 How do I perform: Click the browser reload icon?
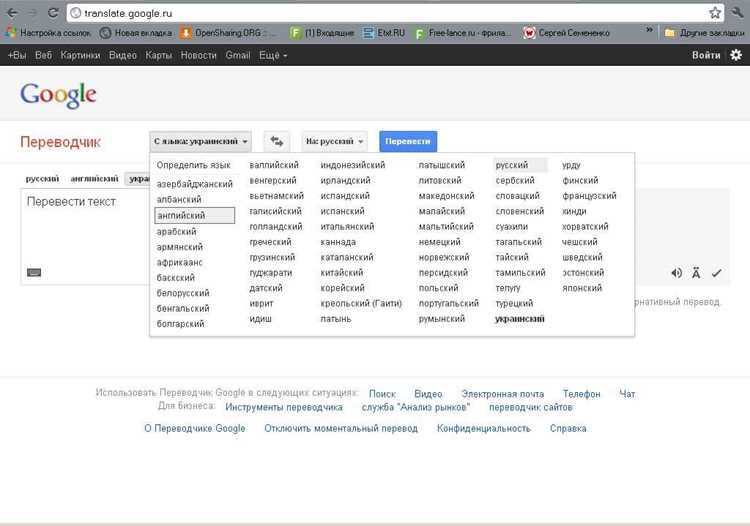[53, 13]
